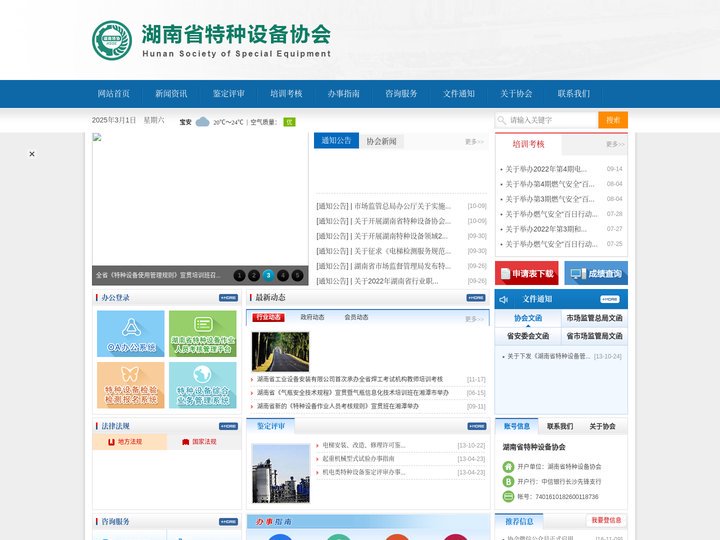Select slideshow page 2 indicator
Viewport: 720px width, 540px height.
[254, 275]
